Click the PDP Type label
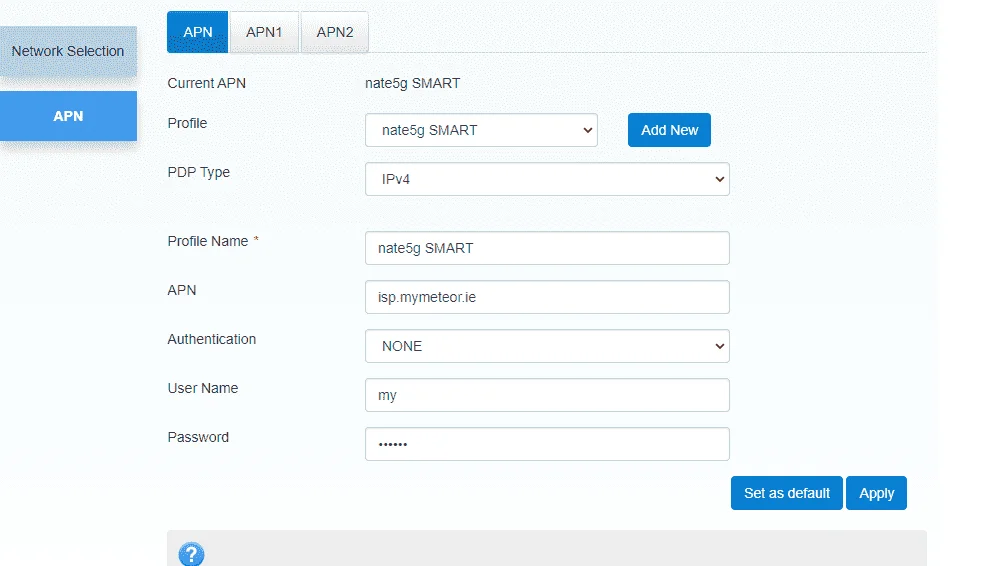This screenshot has width=1003, height=566. click(198, 173)
